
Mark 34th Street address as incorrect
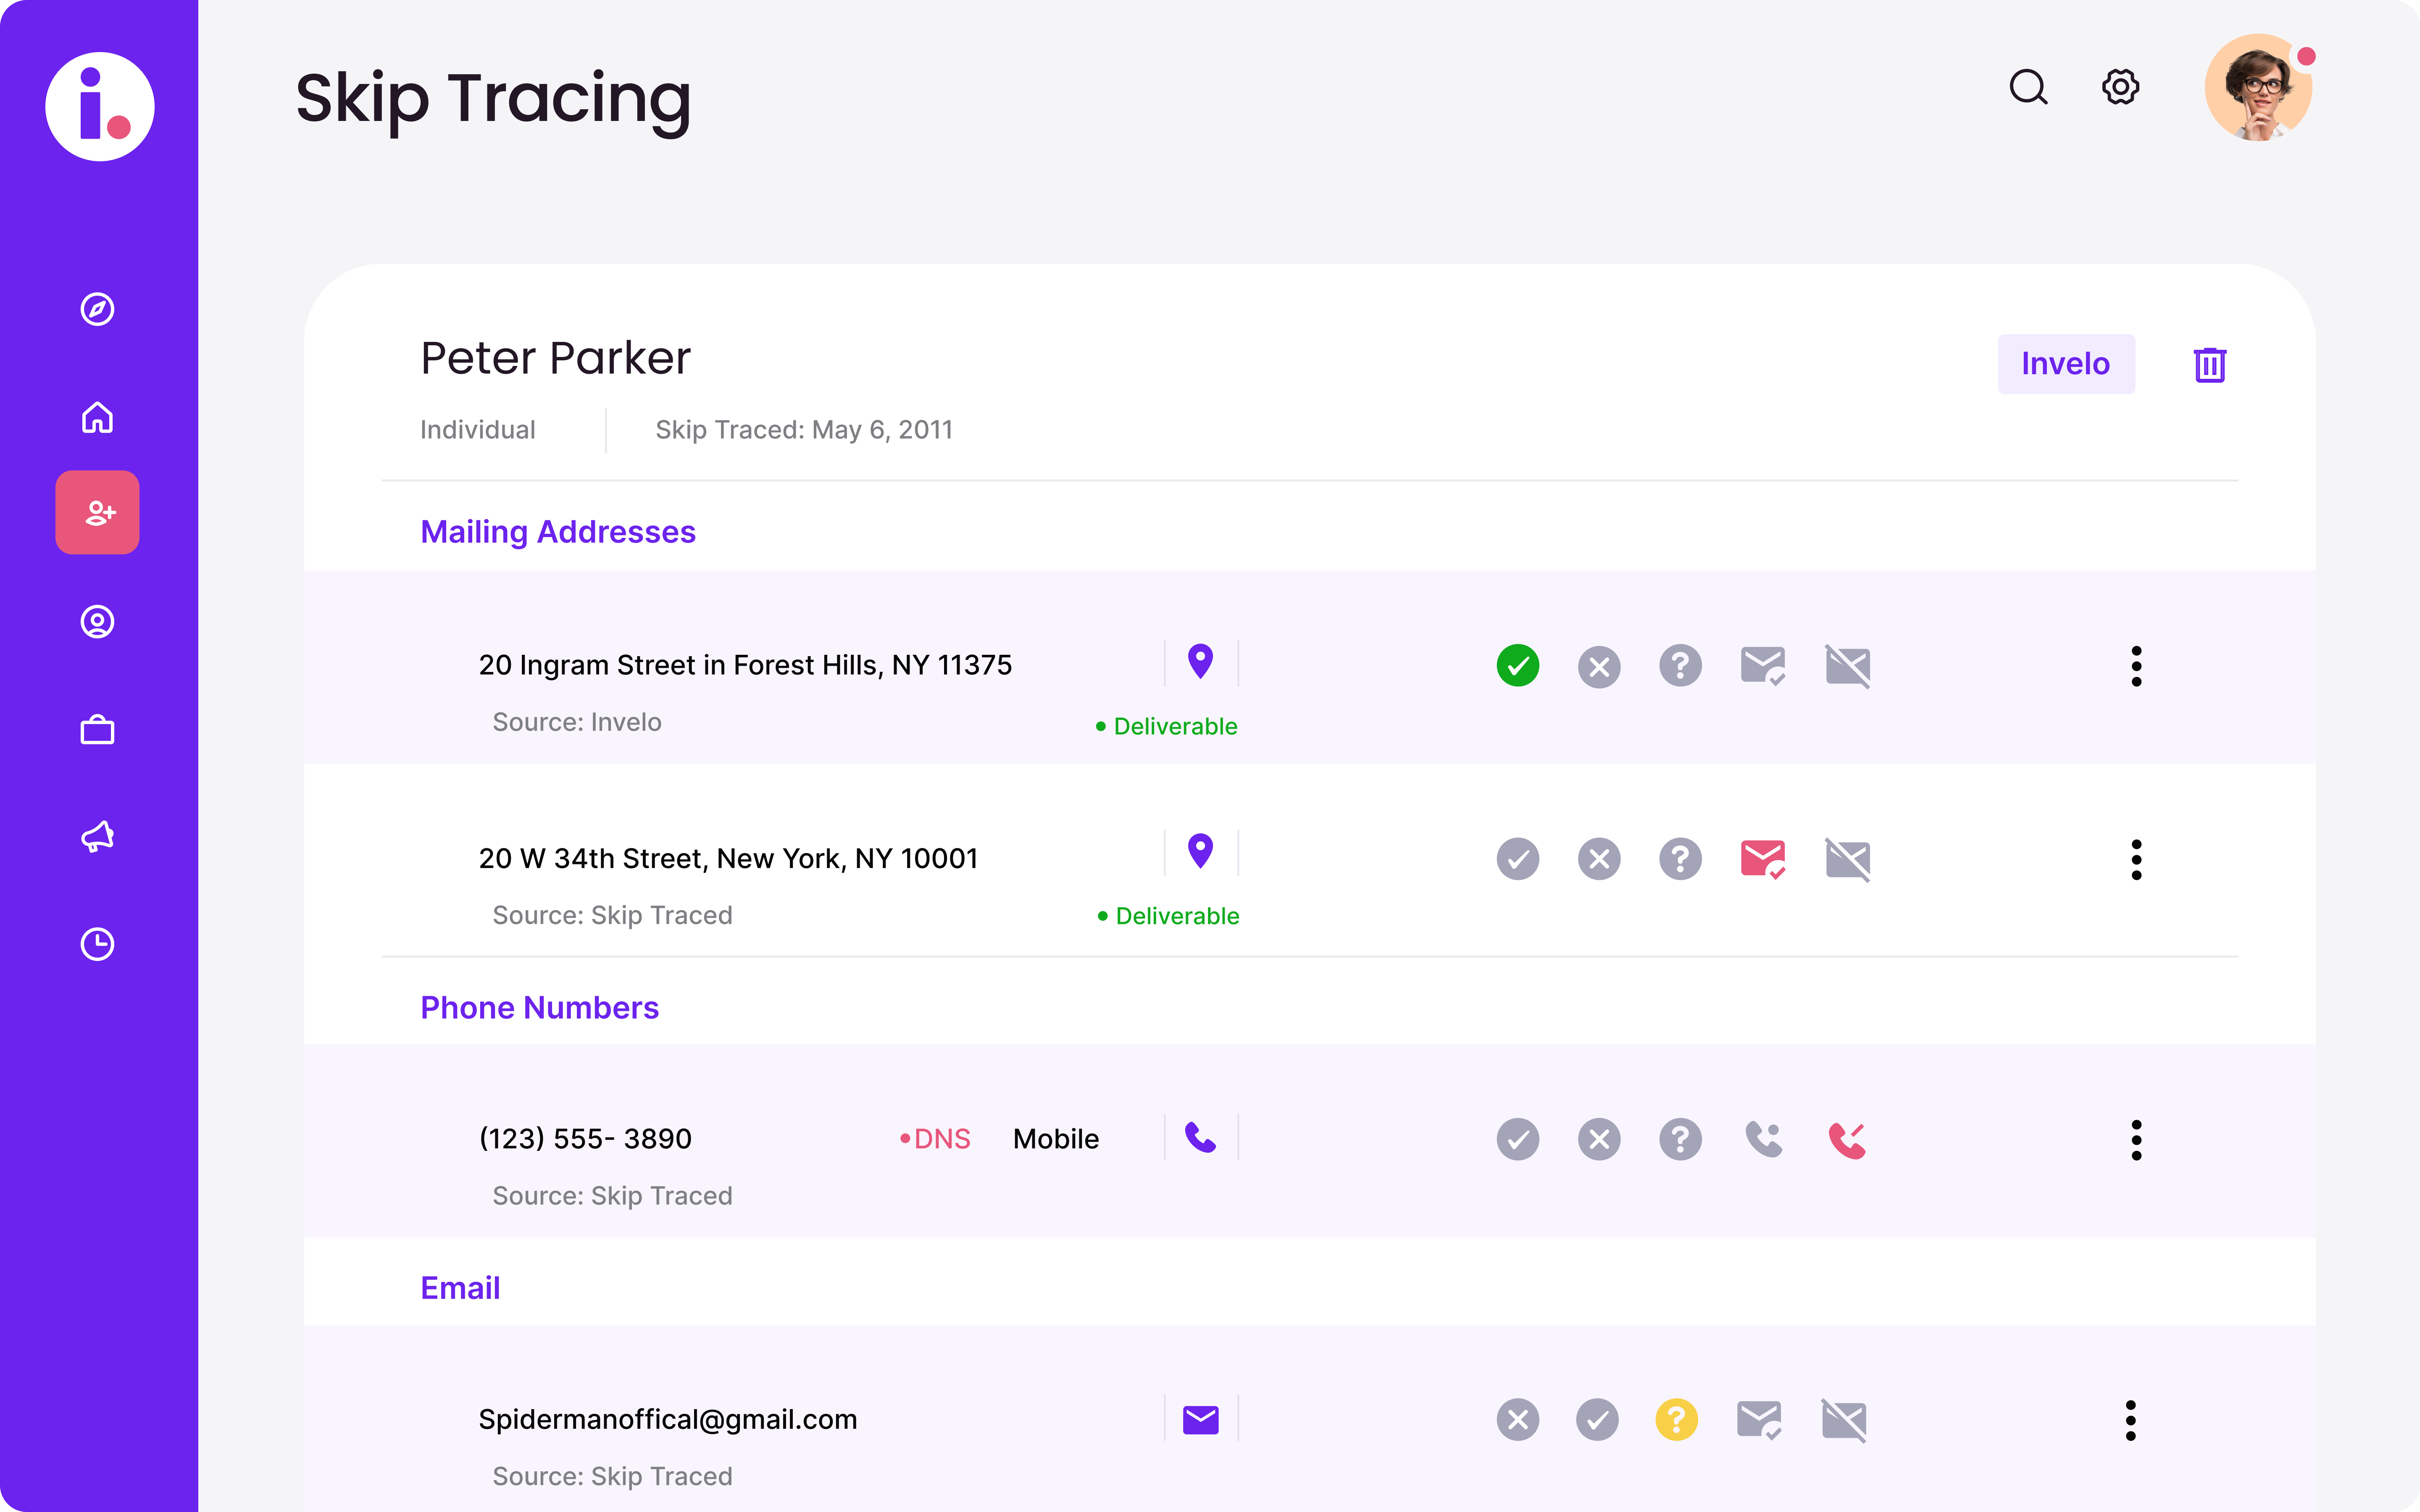[1598, 859]
